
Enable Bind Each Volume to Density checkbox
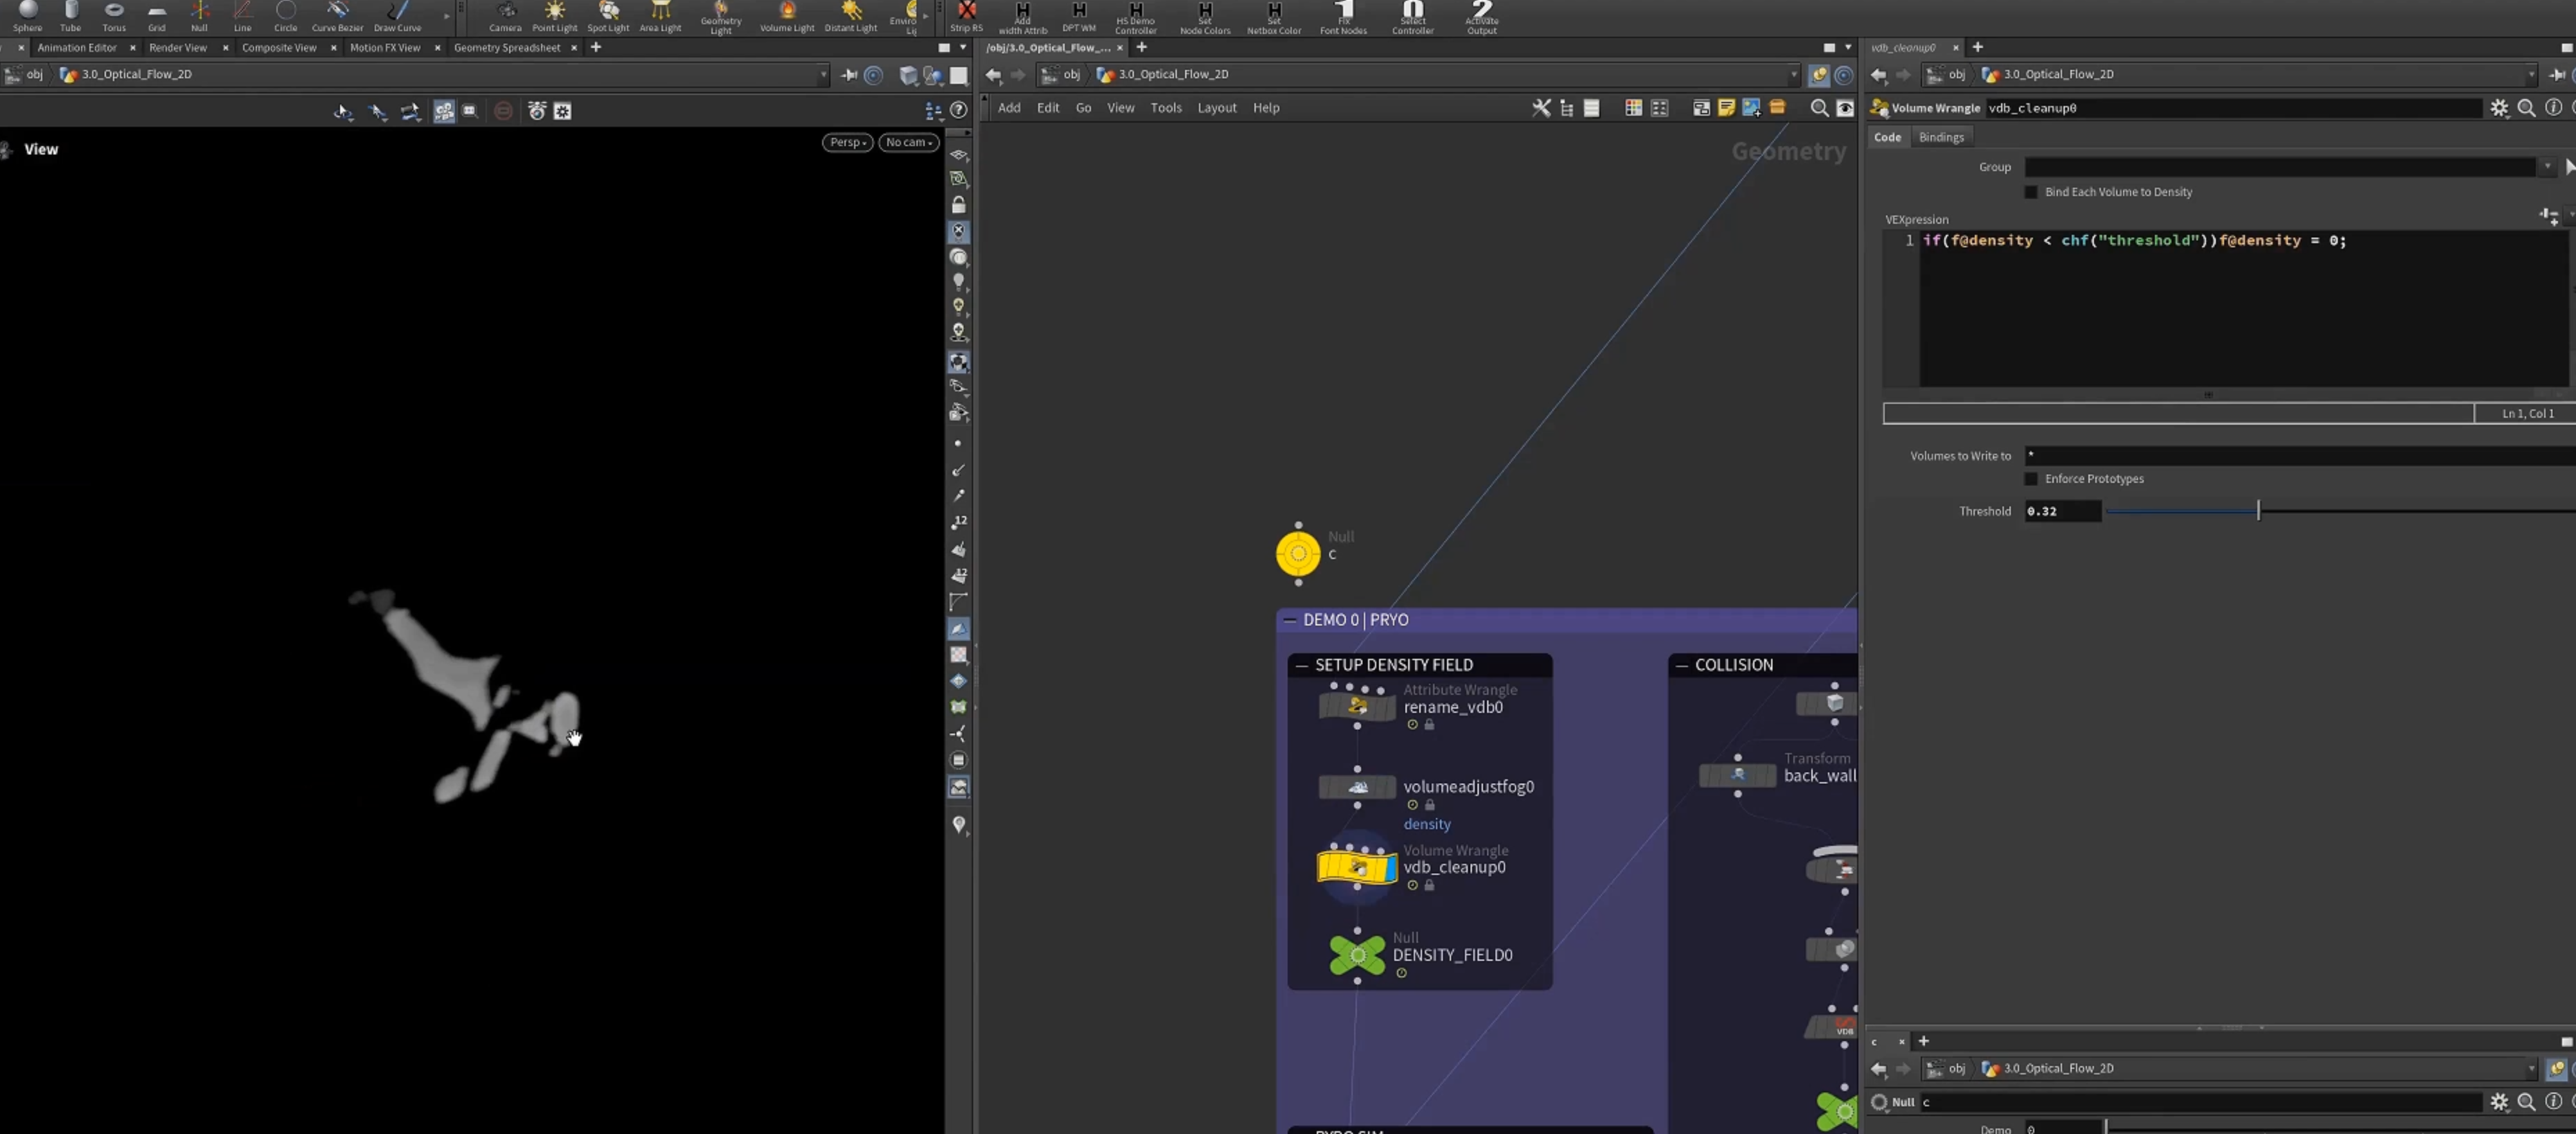point(2030,192)
